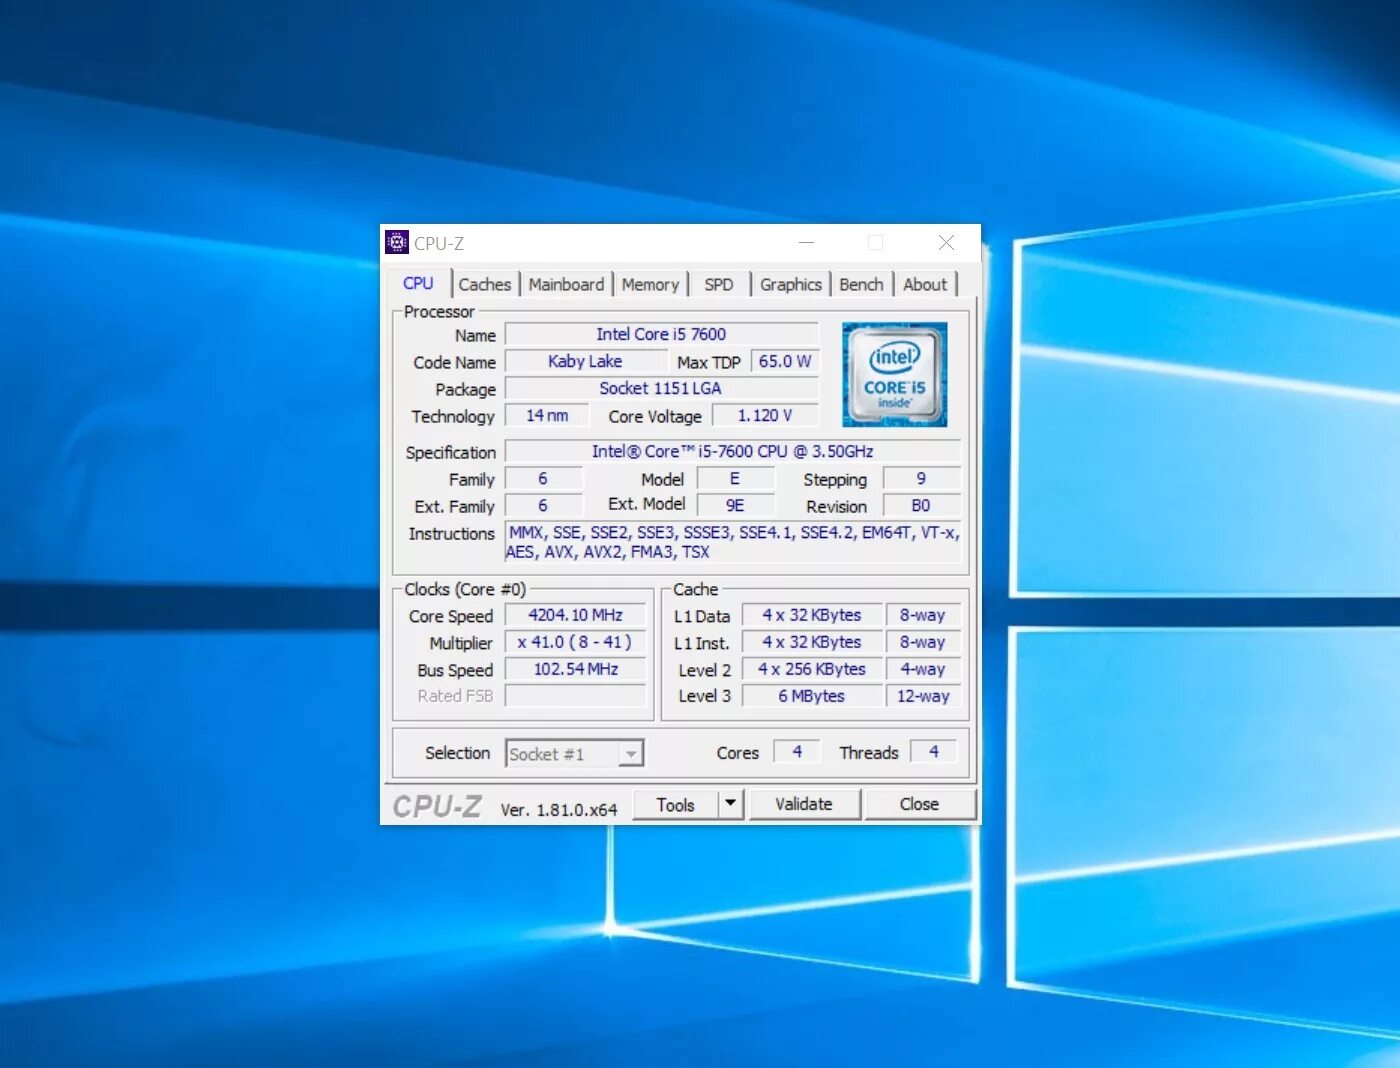1400x1068 pixels.
Task: Click the Intel Core i5 logo badge
Action: click(894, 375)
